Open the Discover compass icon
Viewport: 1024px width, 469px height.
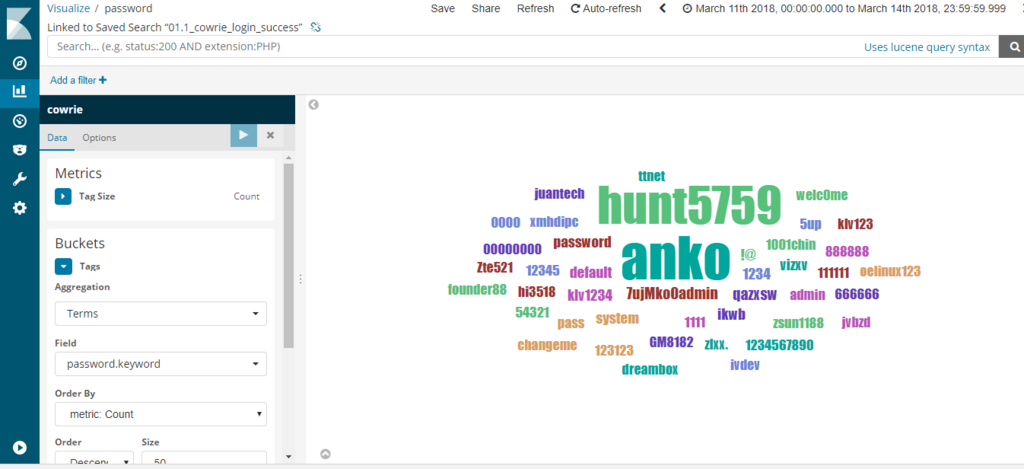pos(20,63)
